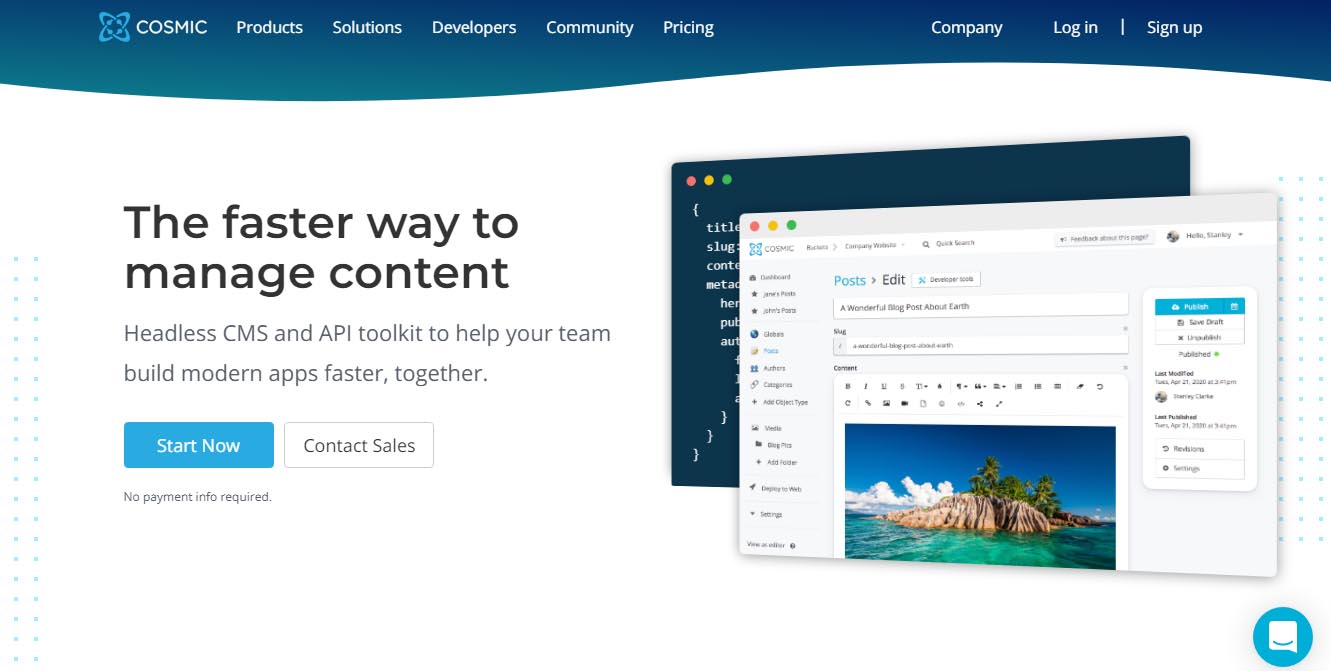Click the Contact Sales button

click(x=359, y=445)
